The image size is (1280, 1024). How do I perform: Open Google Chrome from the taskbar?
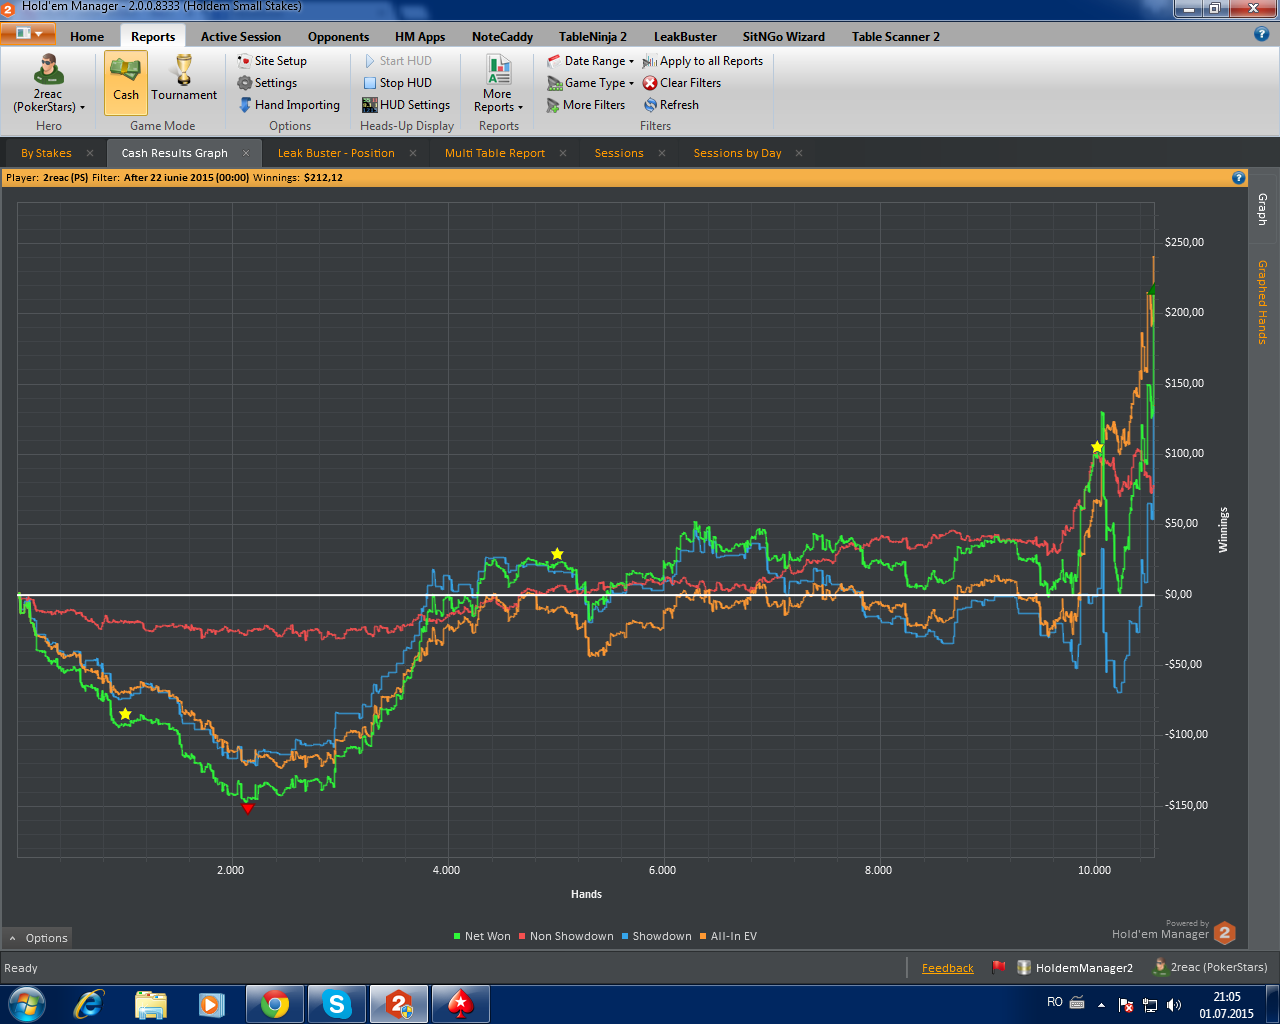point(275,1004)
